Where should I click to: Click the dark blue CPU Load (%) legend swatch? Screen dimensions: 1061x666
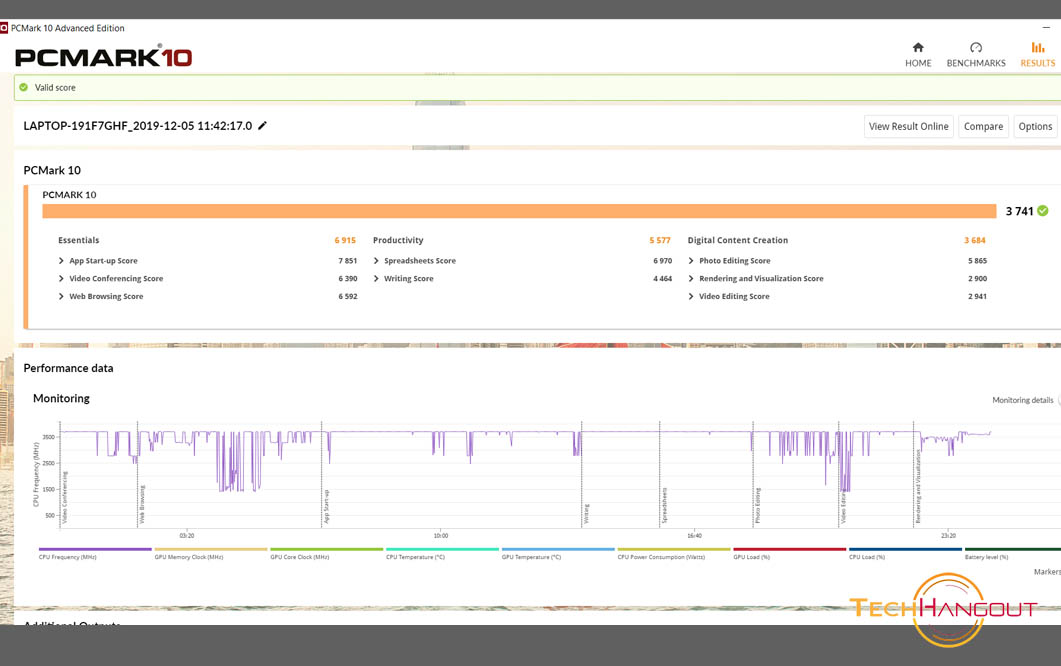tap(905, 550)
